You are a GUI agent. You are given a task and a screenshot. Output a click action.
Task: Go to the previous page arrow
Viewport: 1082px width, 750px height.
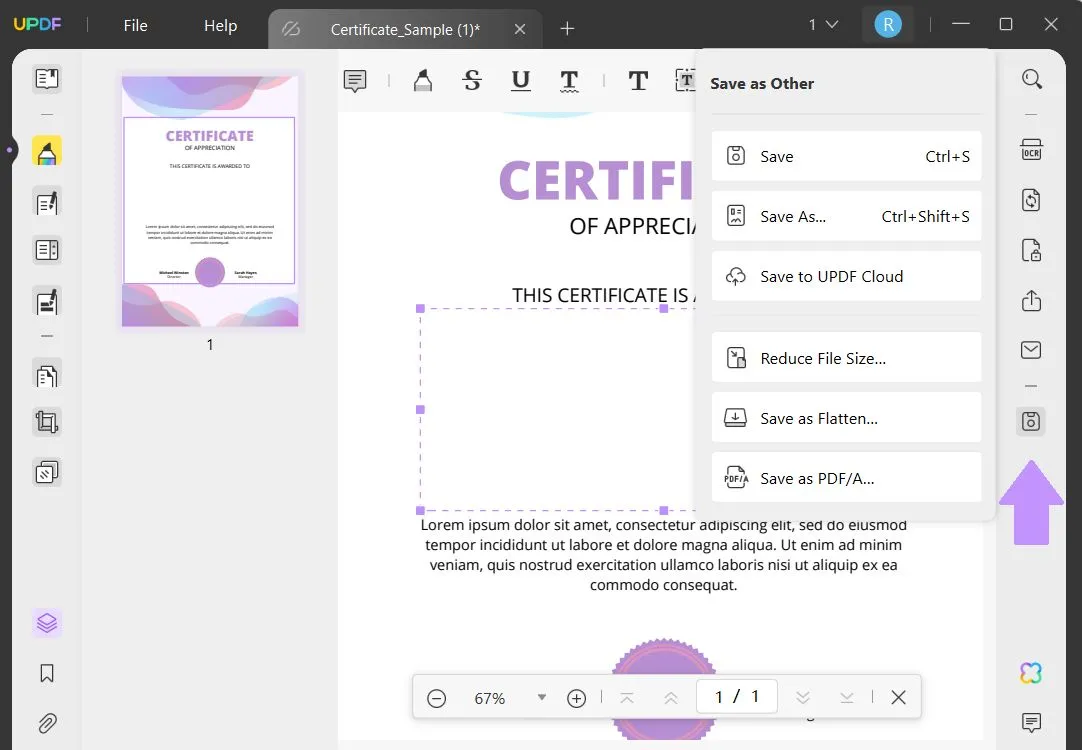point(671,698)
